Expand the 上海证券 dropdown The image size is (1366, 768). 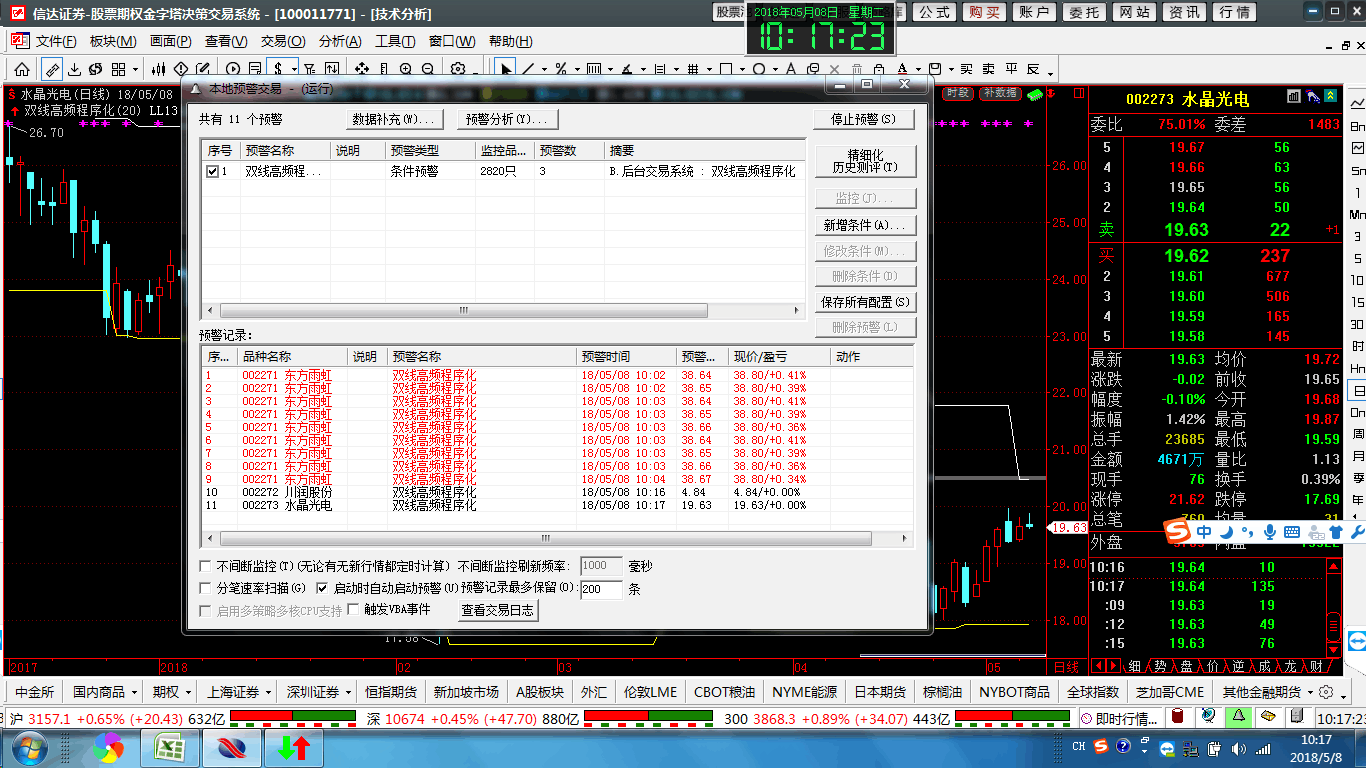coord(266,692)
